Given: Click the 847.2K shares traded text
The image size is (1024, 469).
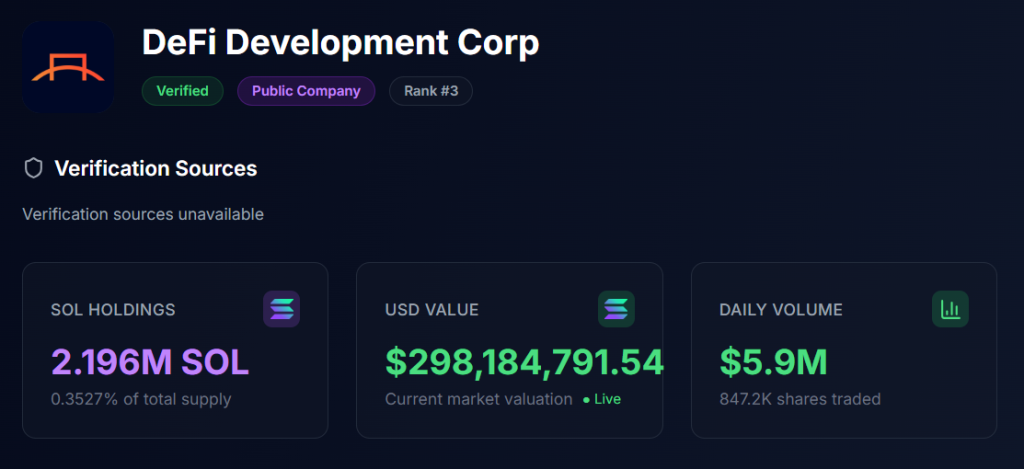Looking at the screenshot, I should click(800, 399).
